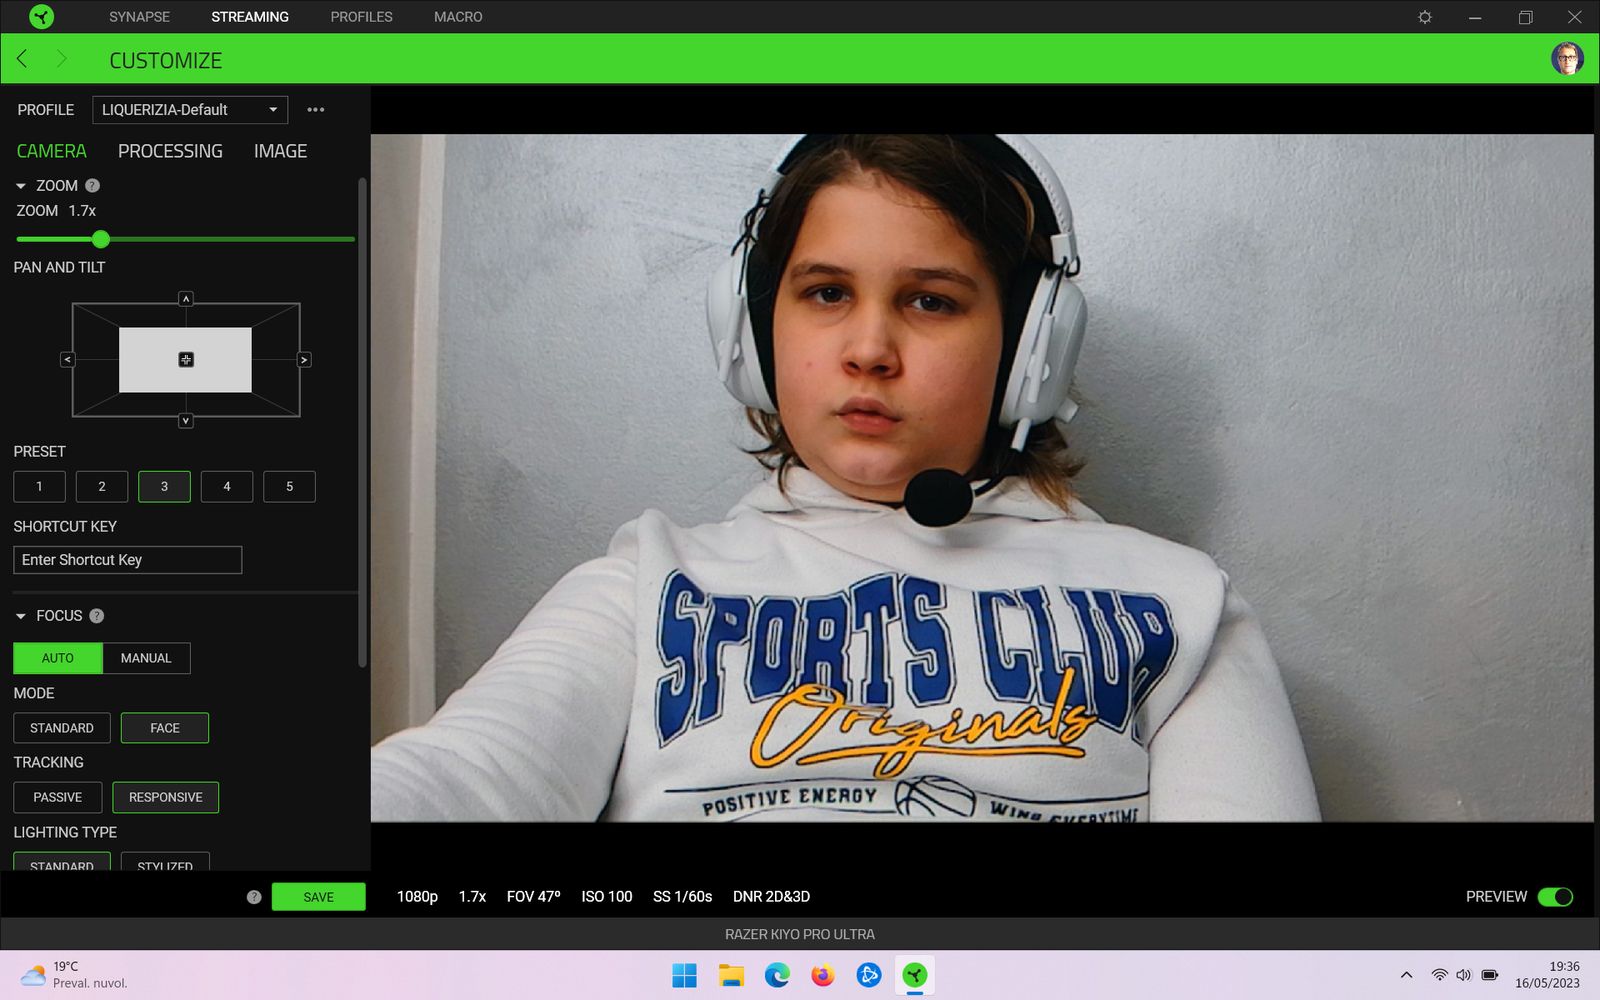Click the Razer logo icon
Image resolution: width=1600 pixels, height=1000 pixels.
[x=41, y=16]
